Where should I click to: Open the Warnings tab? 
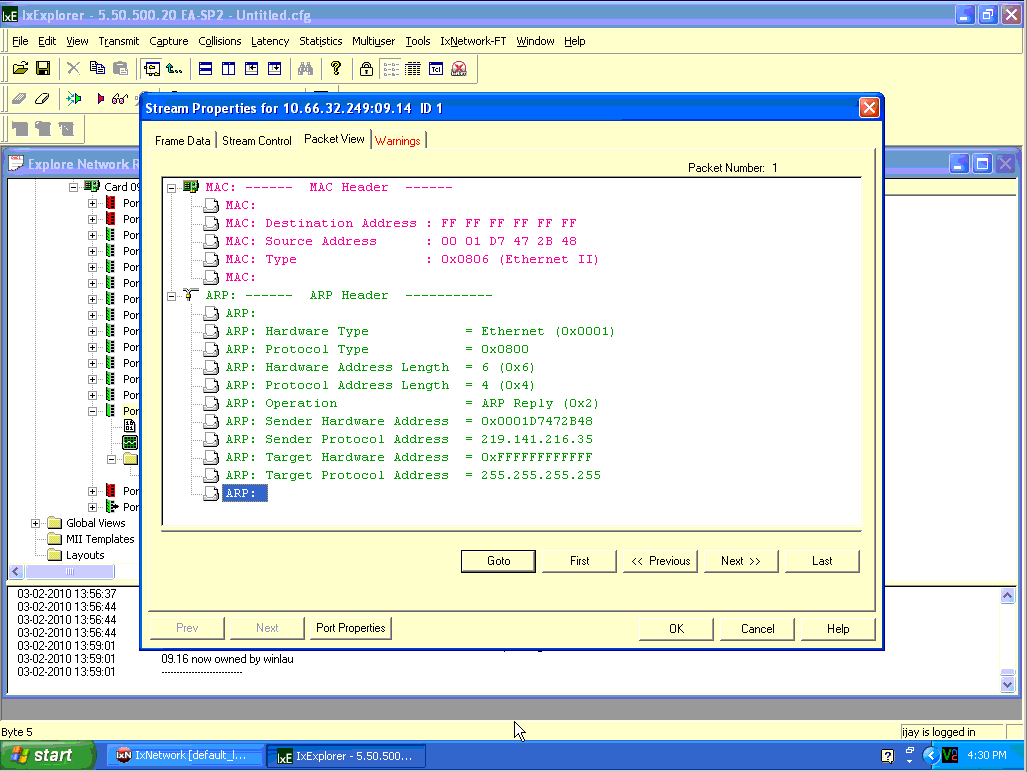pos(398,141)
